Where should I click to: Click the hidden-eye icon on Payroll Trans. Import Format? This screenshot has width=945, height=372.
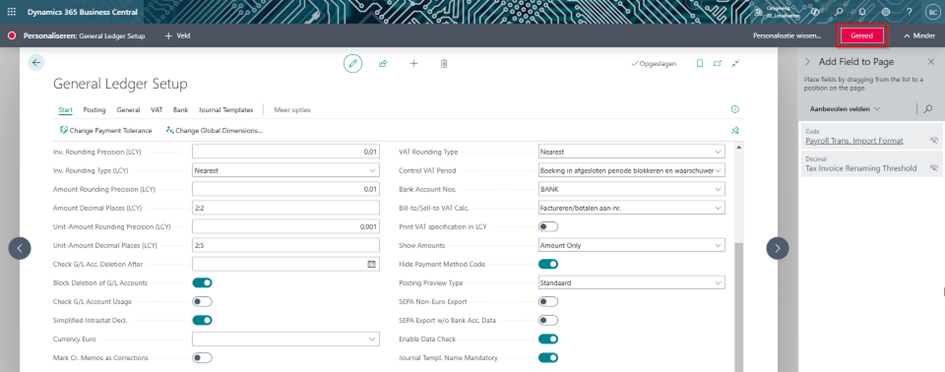(934, 140)
